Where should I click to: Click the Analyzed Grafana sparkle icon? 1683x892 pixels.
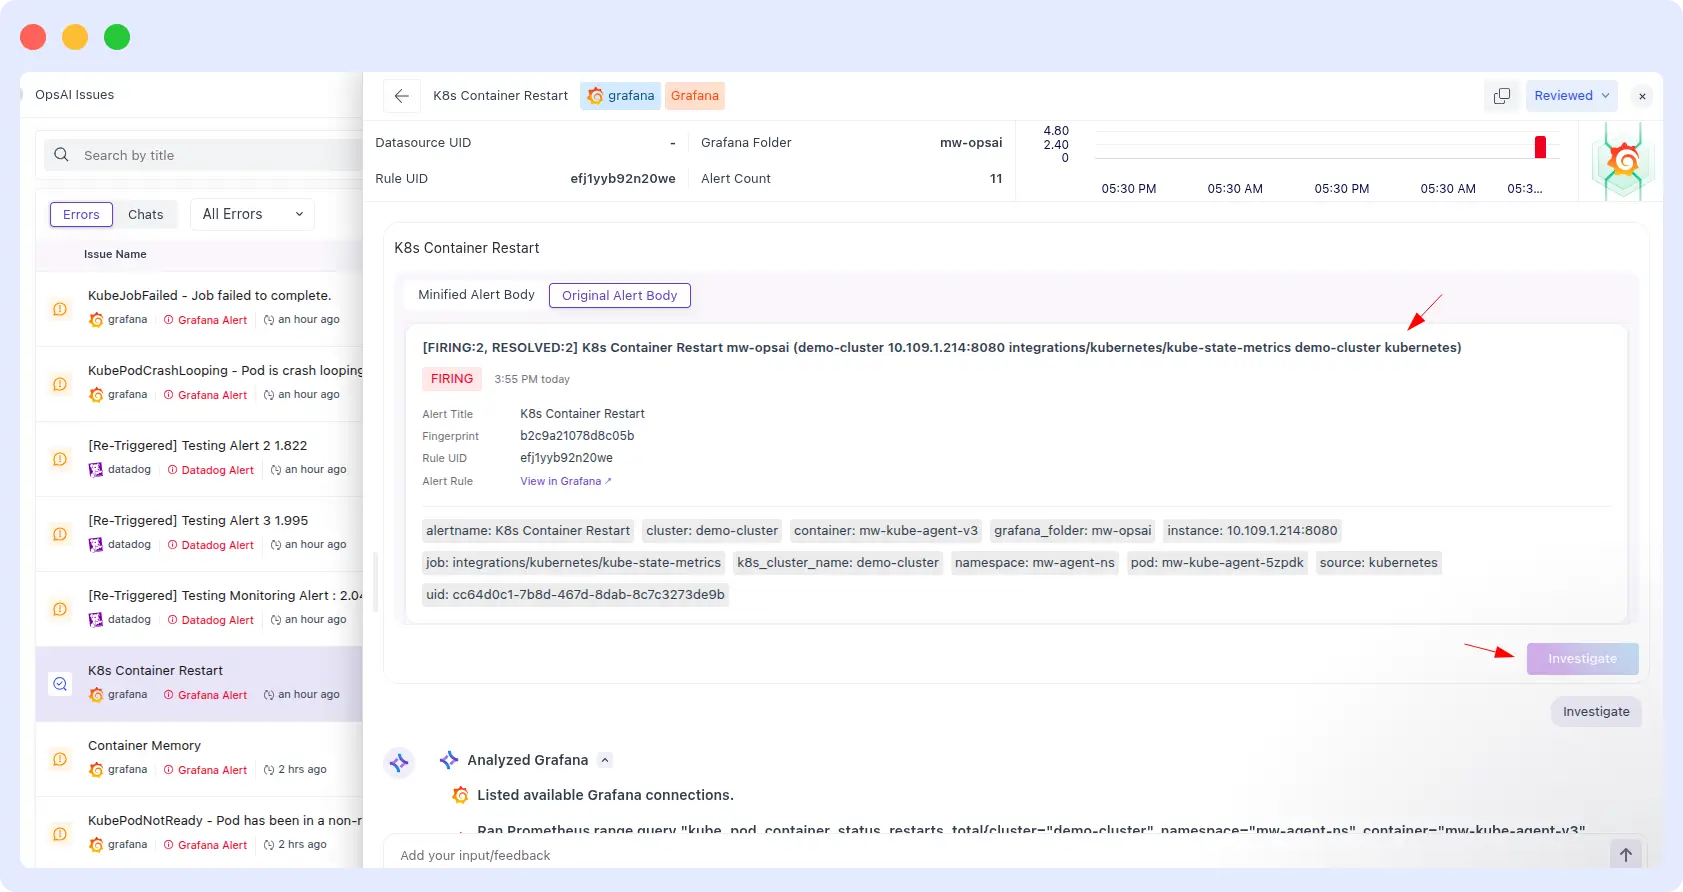coord(449,760)
